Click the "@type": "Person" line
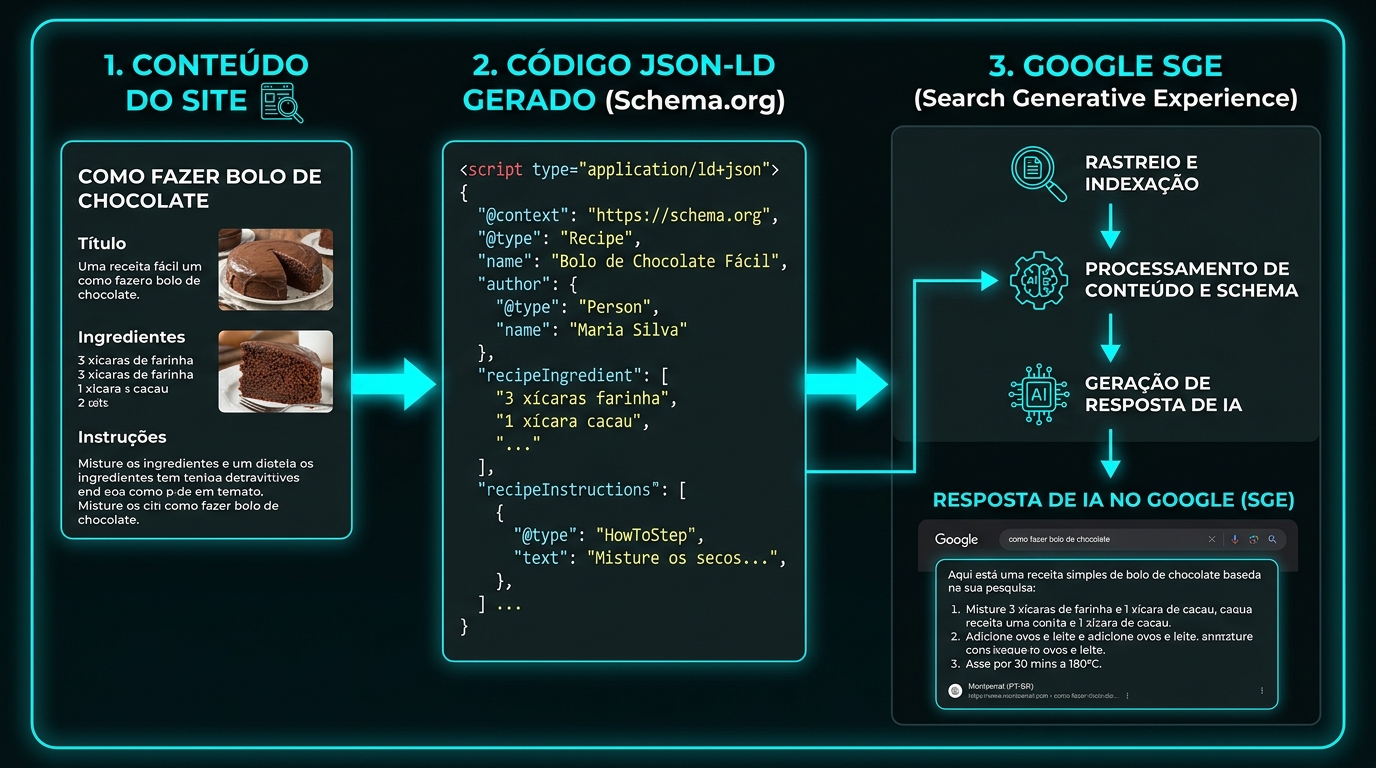 577,307
